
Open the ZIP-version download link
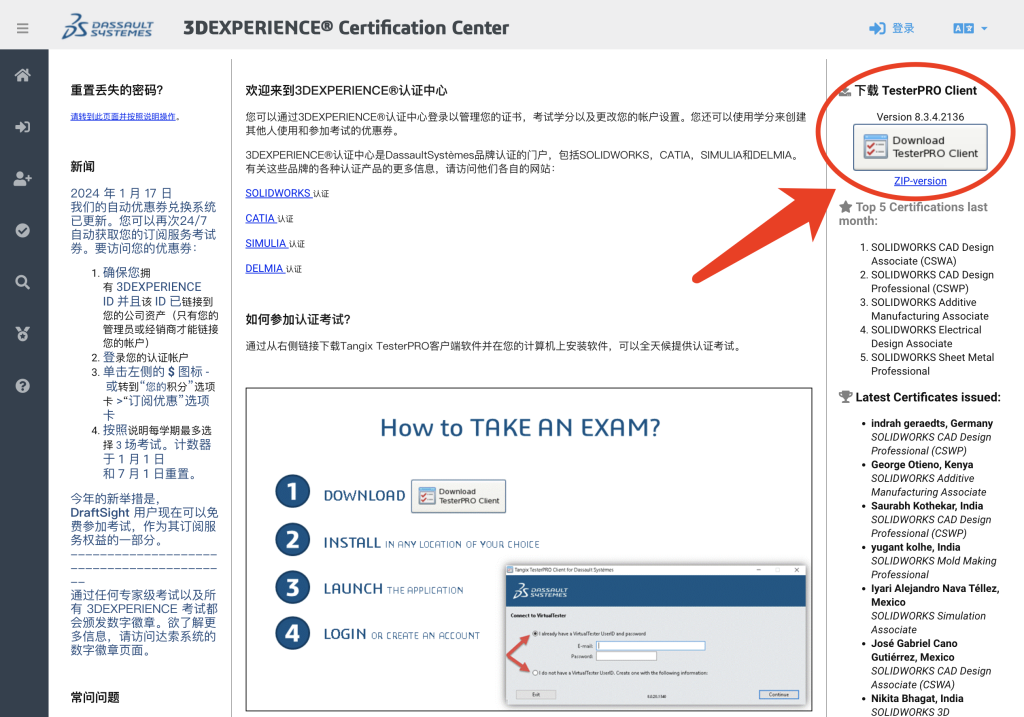(920, 181)
